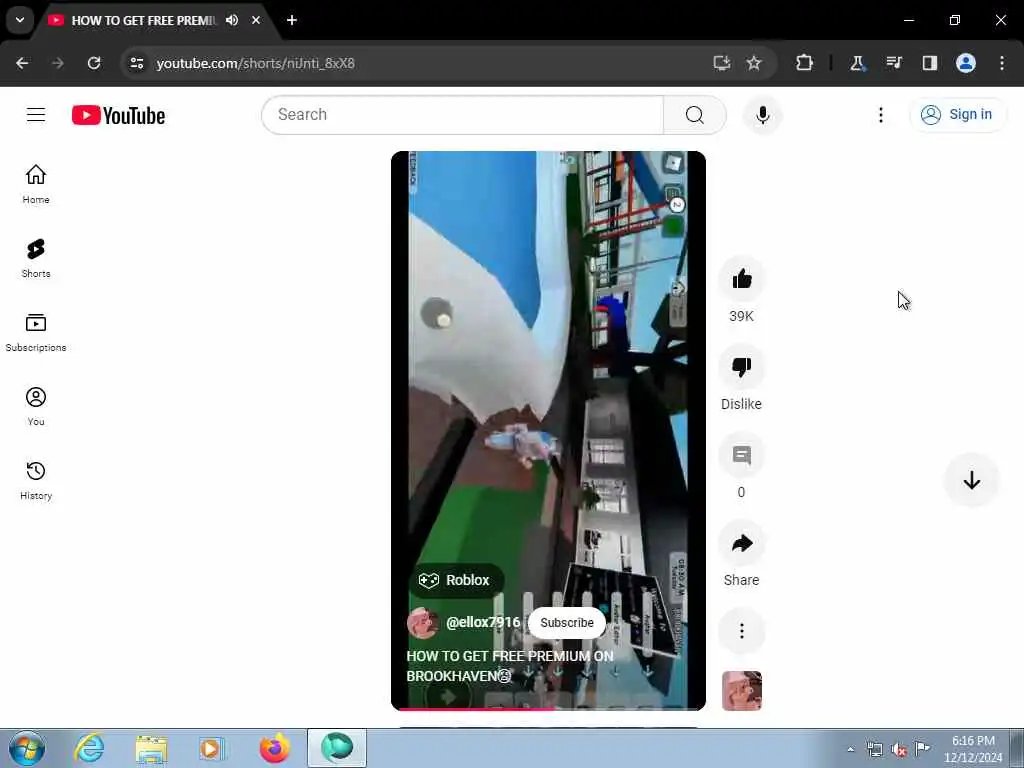Seek using the short's red progress bar
Viewport: 1024px width, 768px height.
(x=548, y=709)
